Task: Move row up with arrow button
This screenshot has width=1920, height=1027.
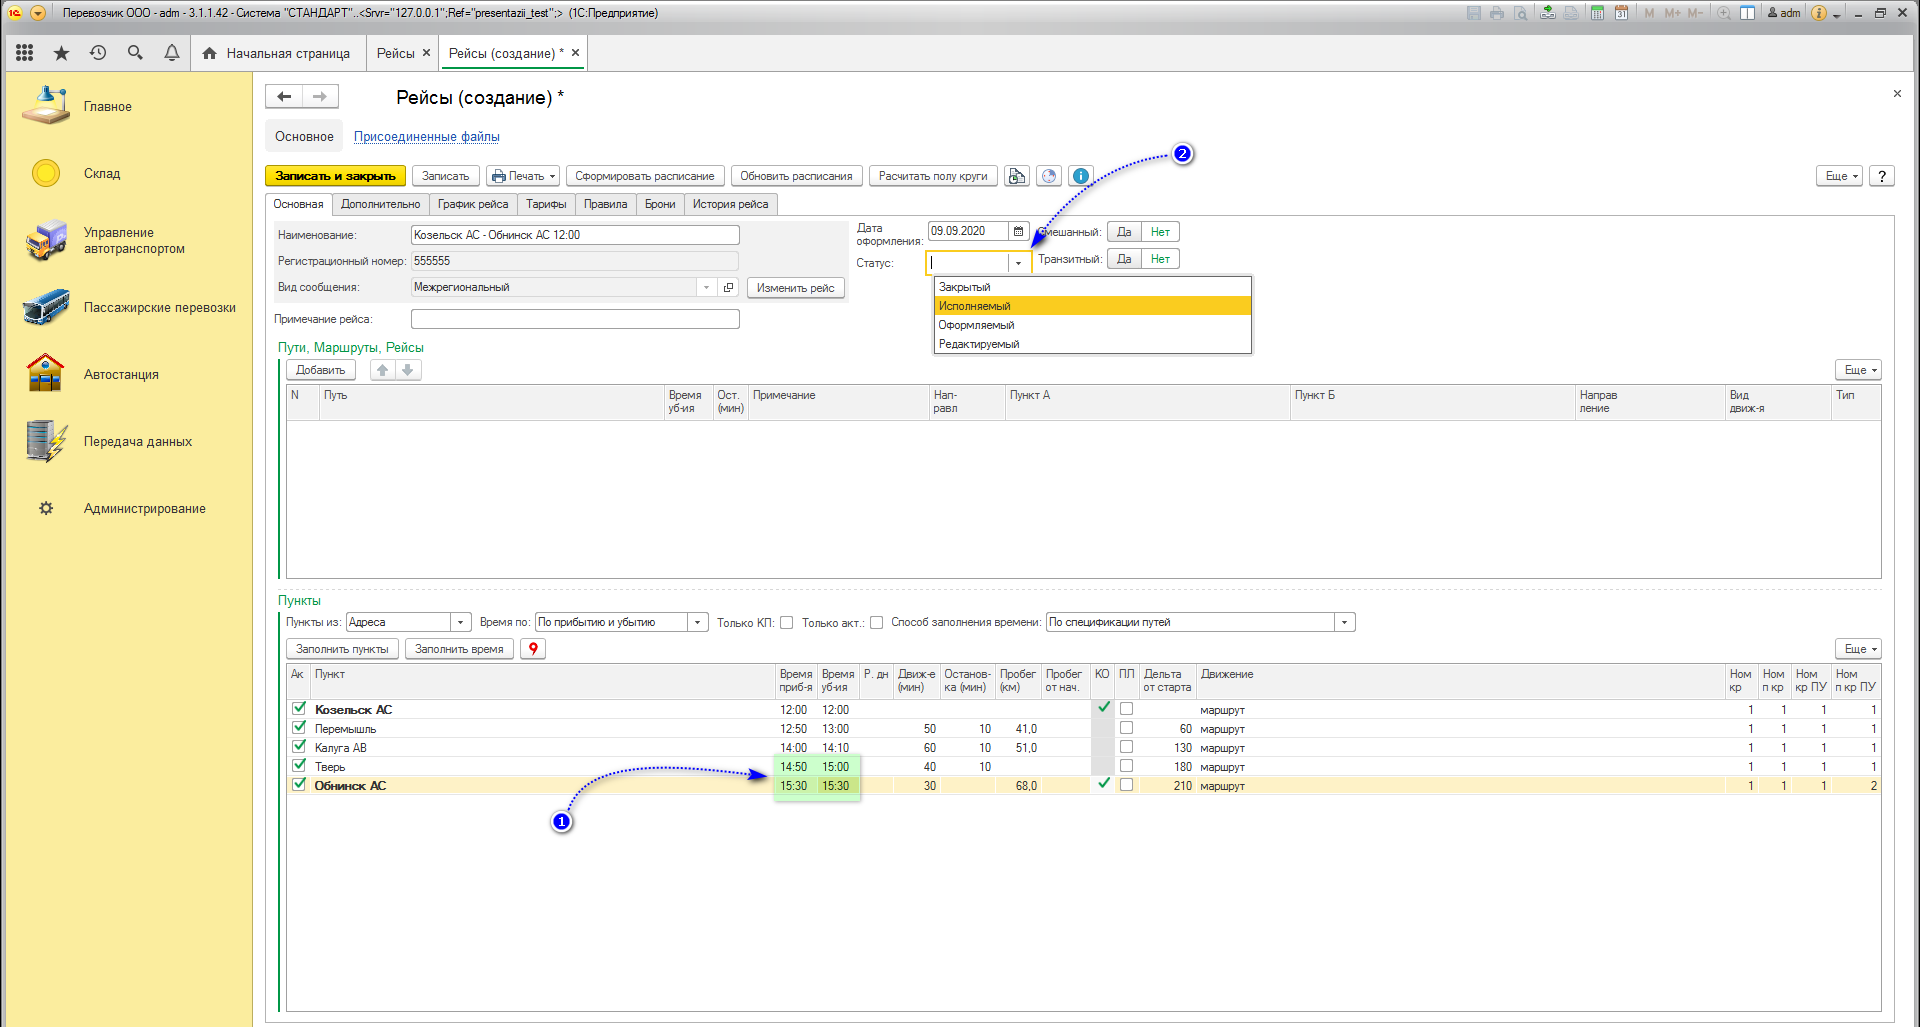Action: [x=382, y=370]
